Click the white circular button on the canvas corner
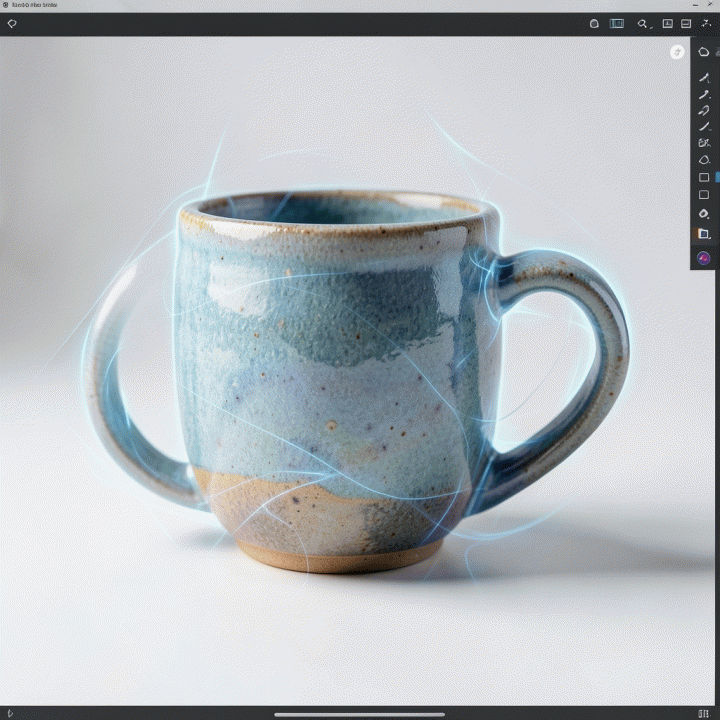Screen dimensions: 720x720 [x=677, y=52]
